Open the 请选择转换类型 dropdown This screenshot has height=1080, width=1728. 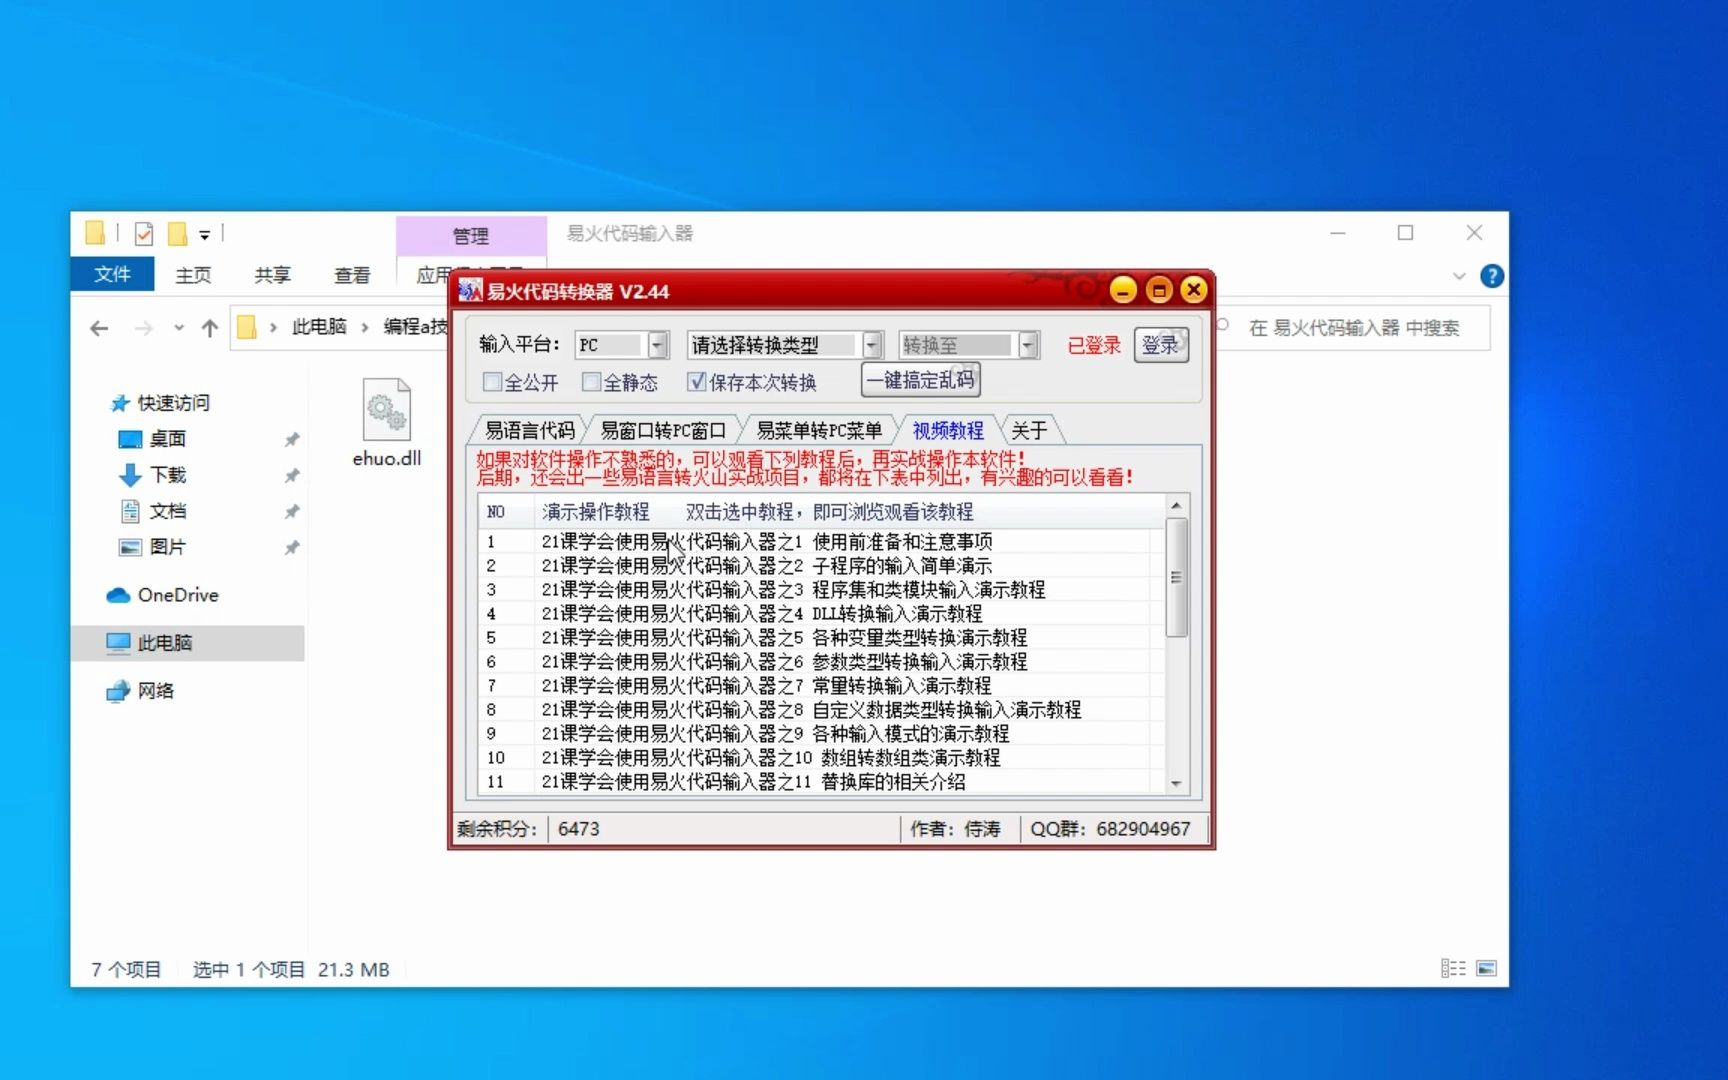(x=873, y=345)
